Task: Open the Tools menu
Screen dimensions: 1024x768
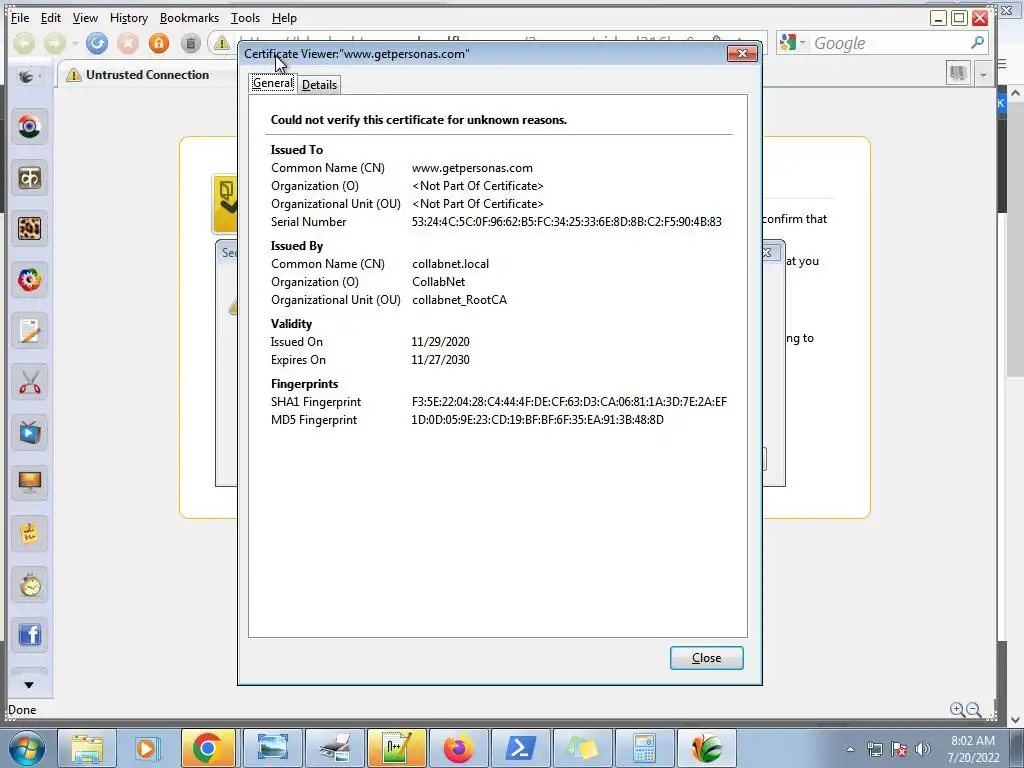Action: click(x=245, y=18)
